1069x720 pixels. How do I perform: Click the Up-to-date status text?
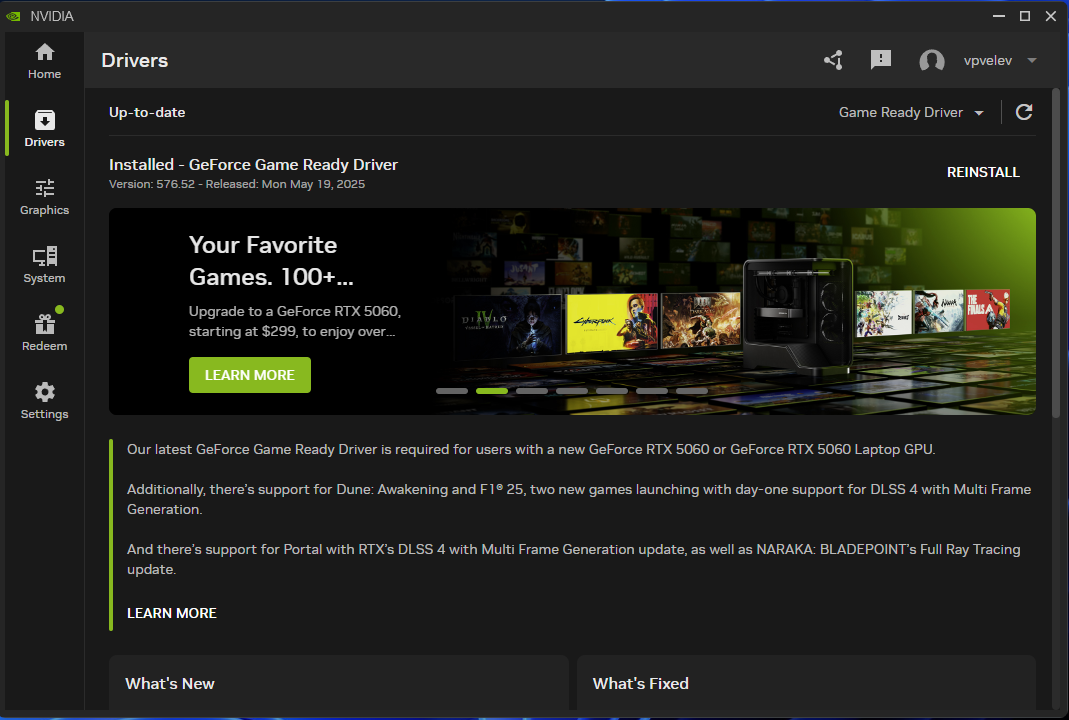pos(147,112)
